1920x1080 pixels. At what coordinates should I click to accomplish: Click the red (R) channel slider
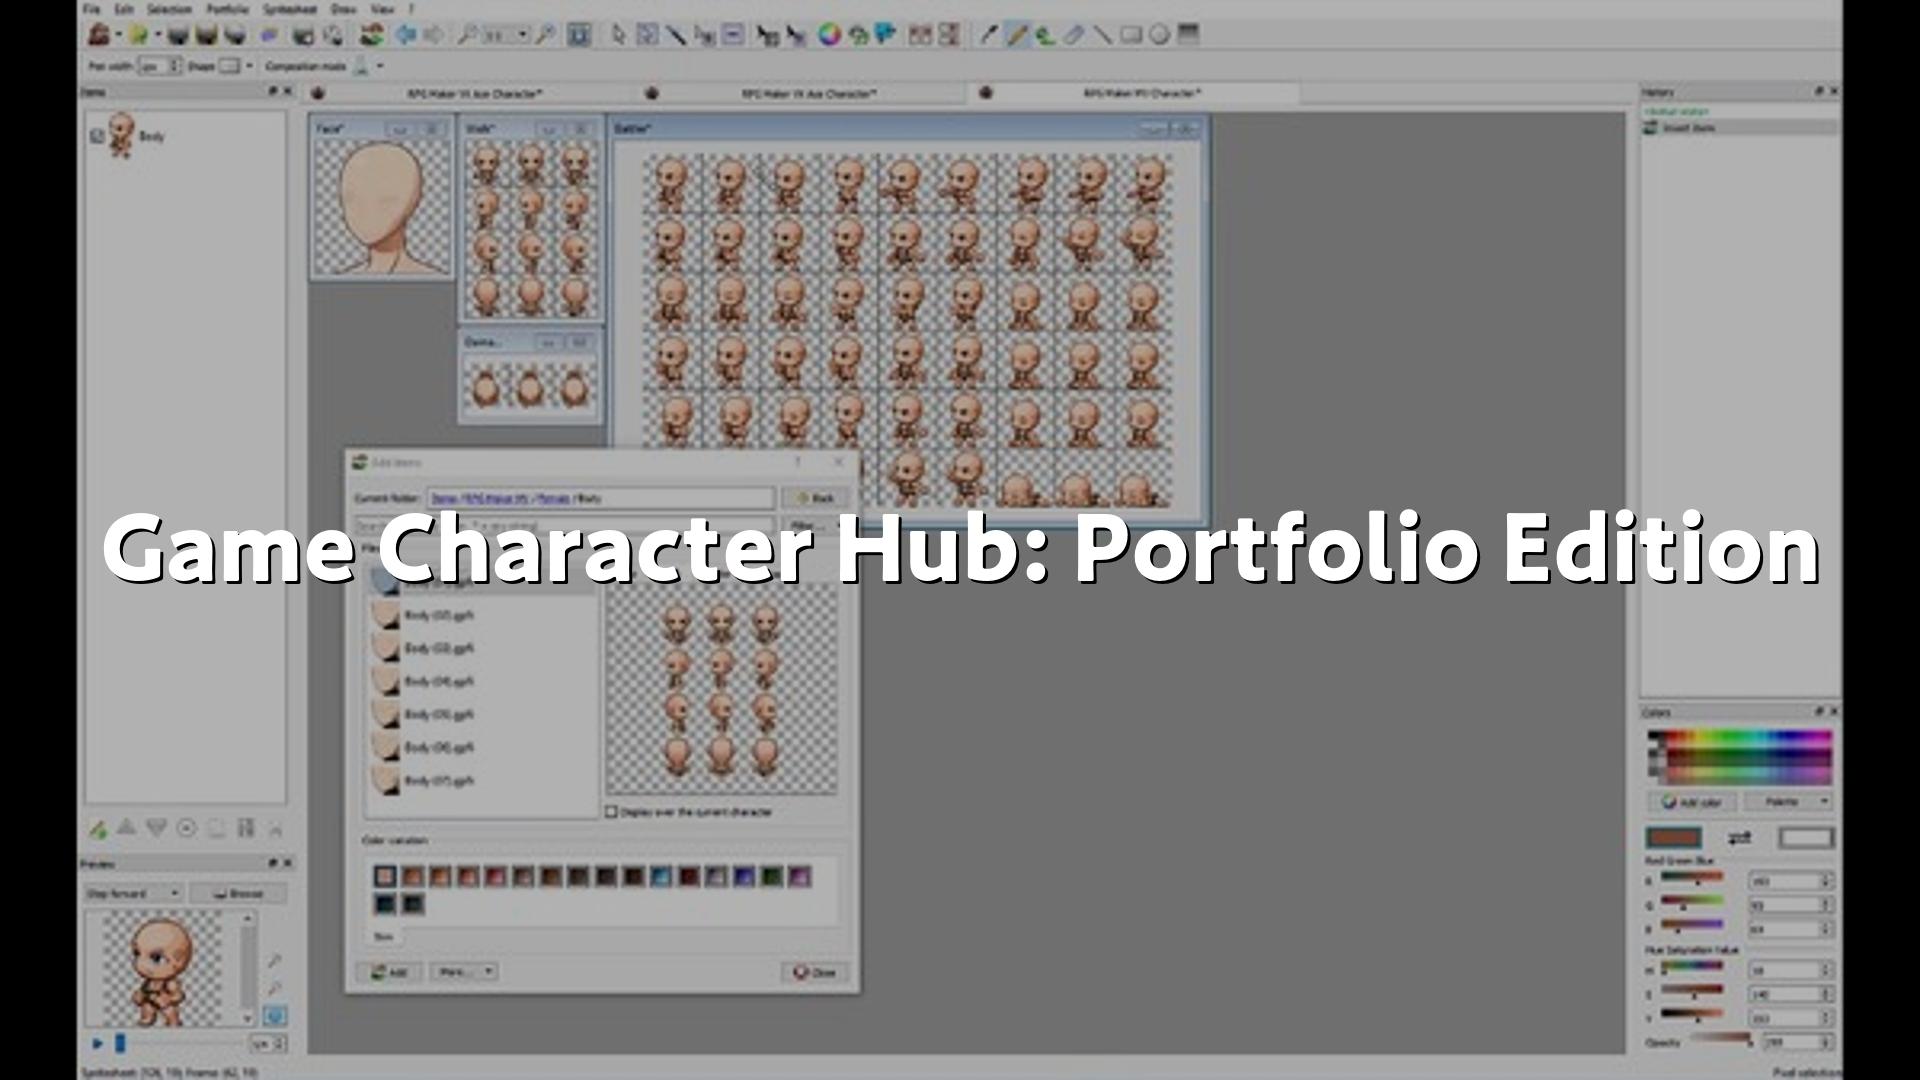[x=1692, y=879]
